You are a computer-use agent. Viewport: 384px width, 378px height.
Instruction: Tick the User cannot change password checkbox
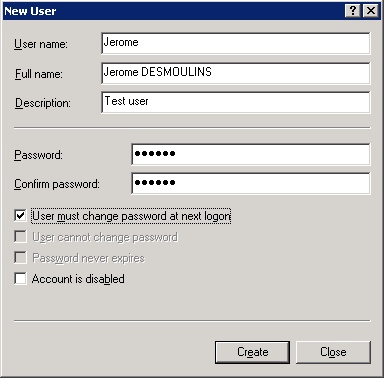click(x=20, y=237)
